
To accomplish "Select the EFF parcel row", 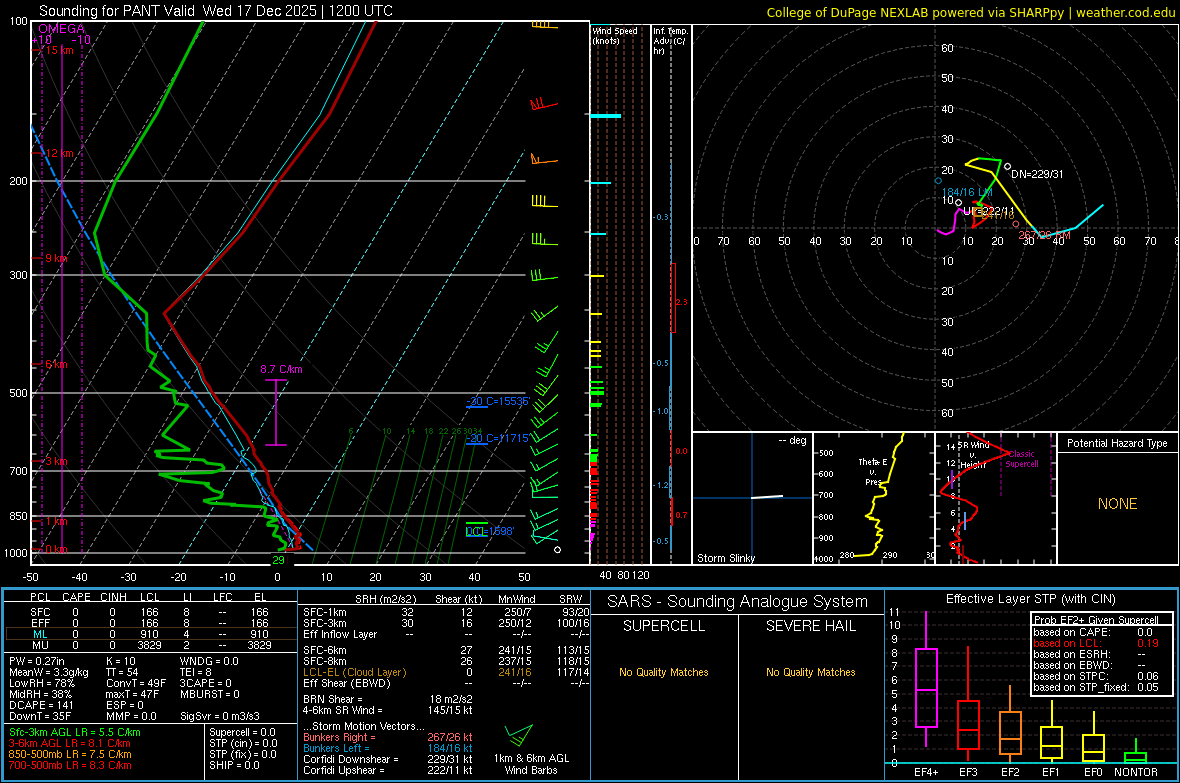I will click(150, 623).
